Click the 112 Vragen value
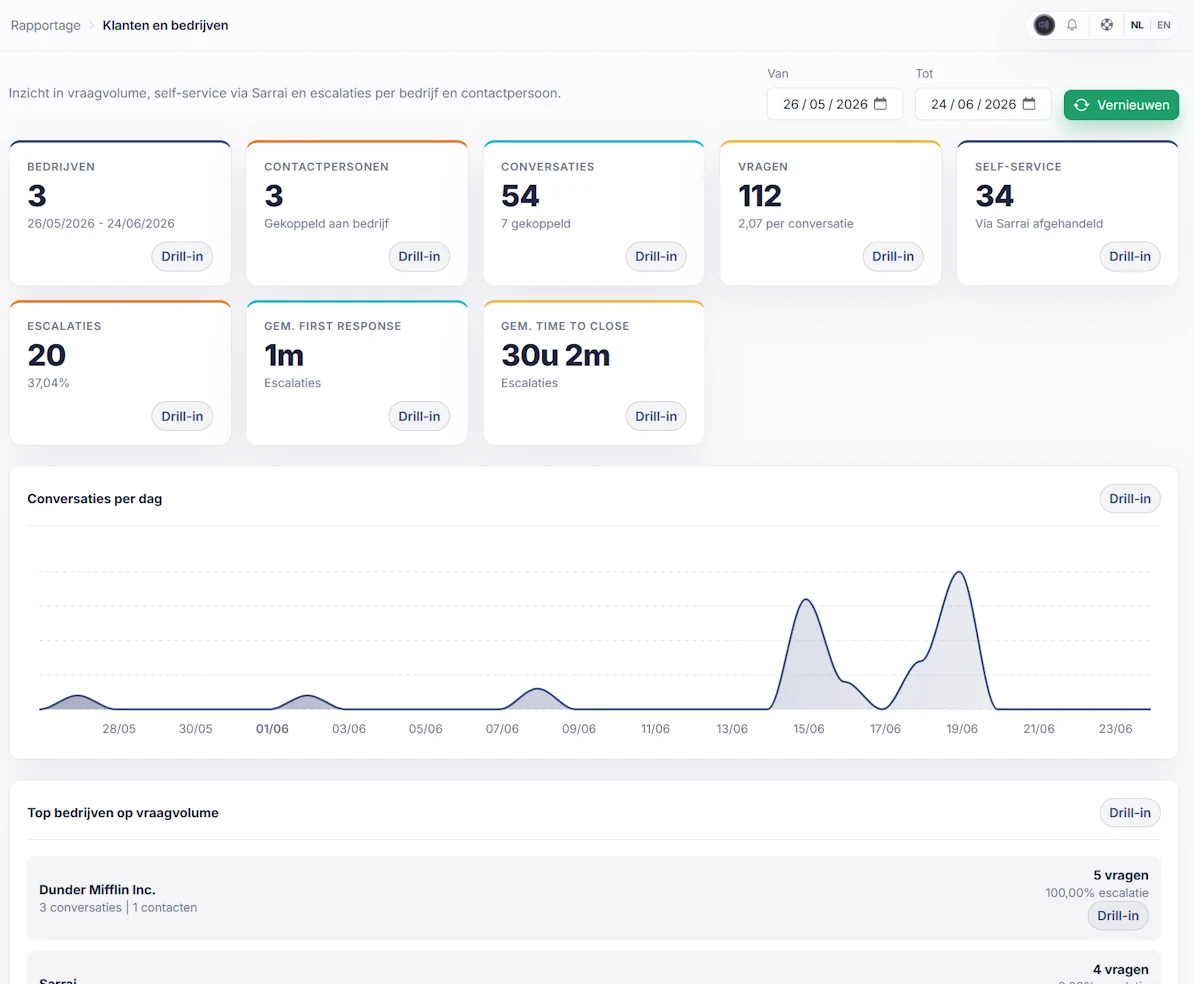The height and width of the screenshot is (984, 1194). tap(759, 196)
